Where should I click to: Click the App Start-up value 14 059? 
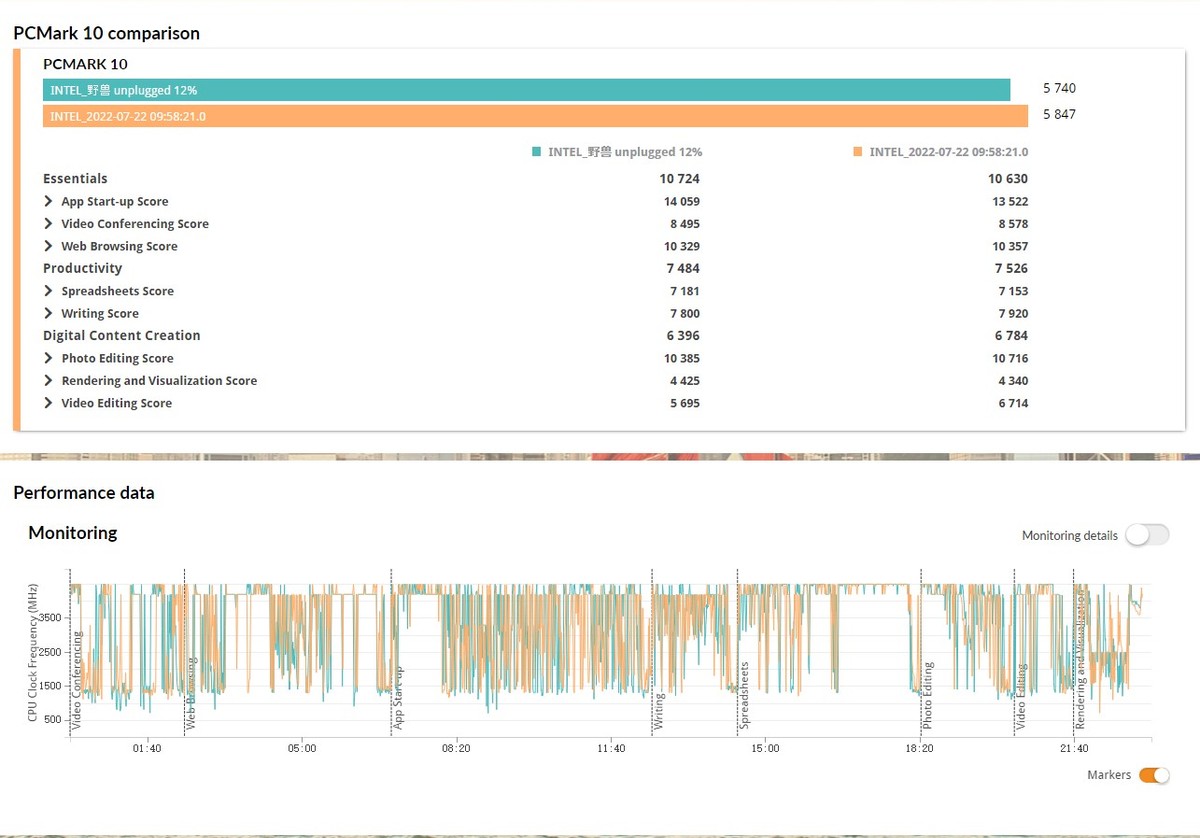pos(682,201)
